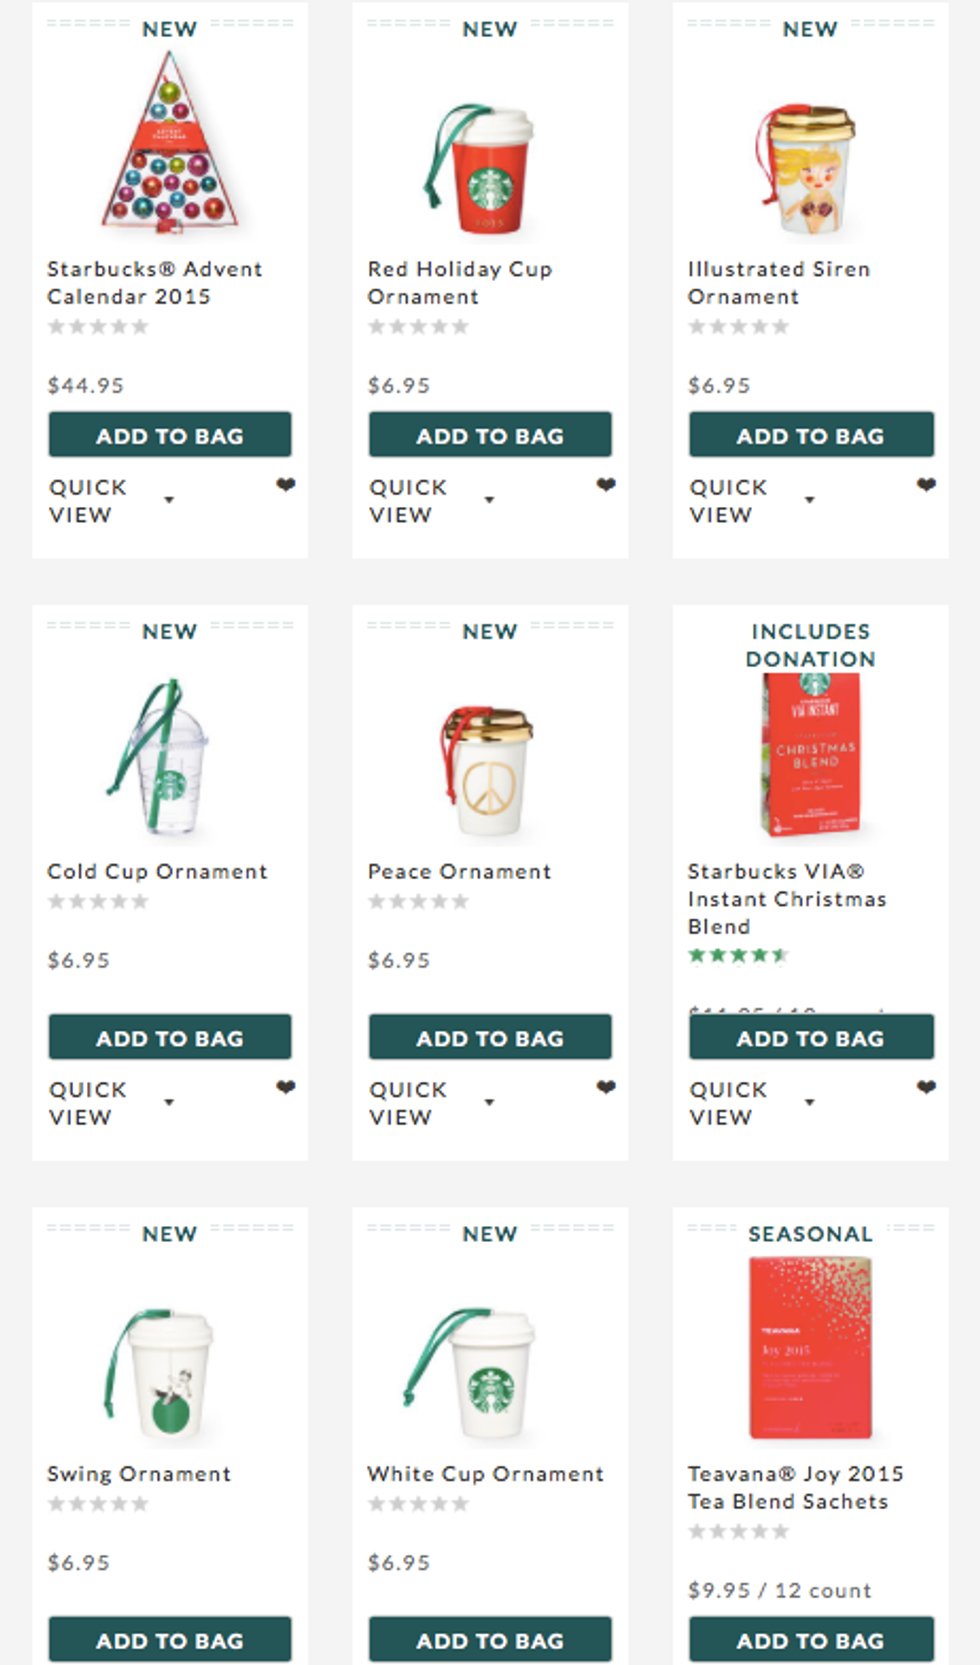Expand Quick View arrow for Advent Calendar
The width and height of the screenshot is (980, 1665).
tap(169, 500)
